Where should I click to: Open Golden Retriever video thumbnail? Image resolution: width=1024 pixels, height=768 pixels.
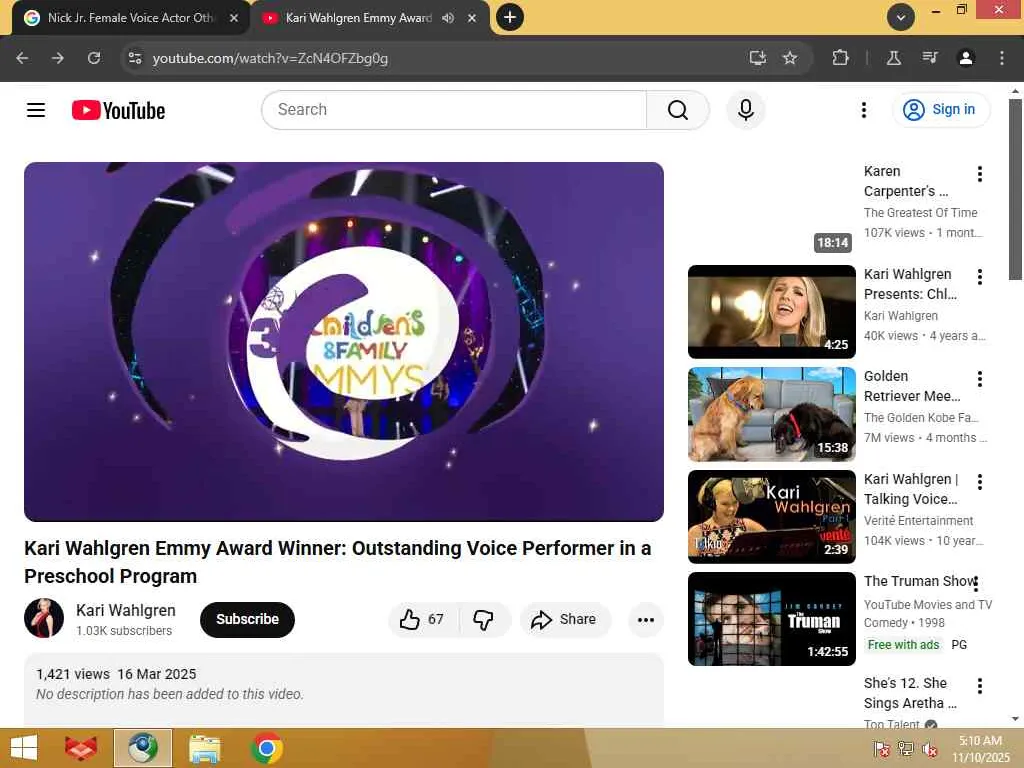771,414
